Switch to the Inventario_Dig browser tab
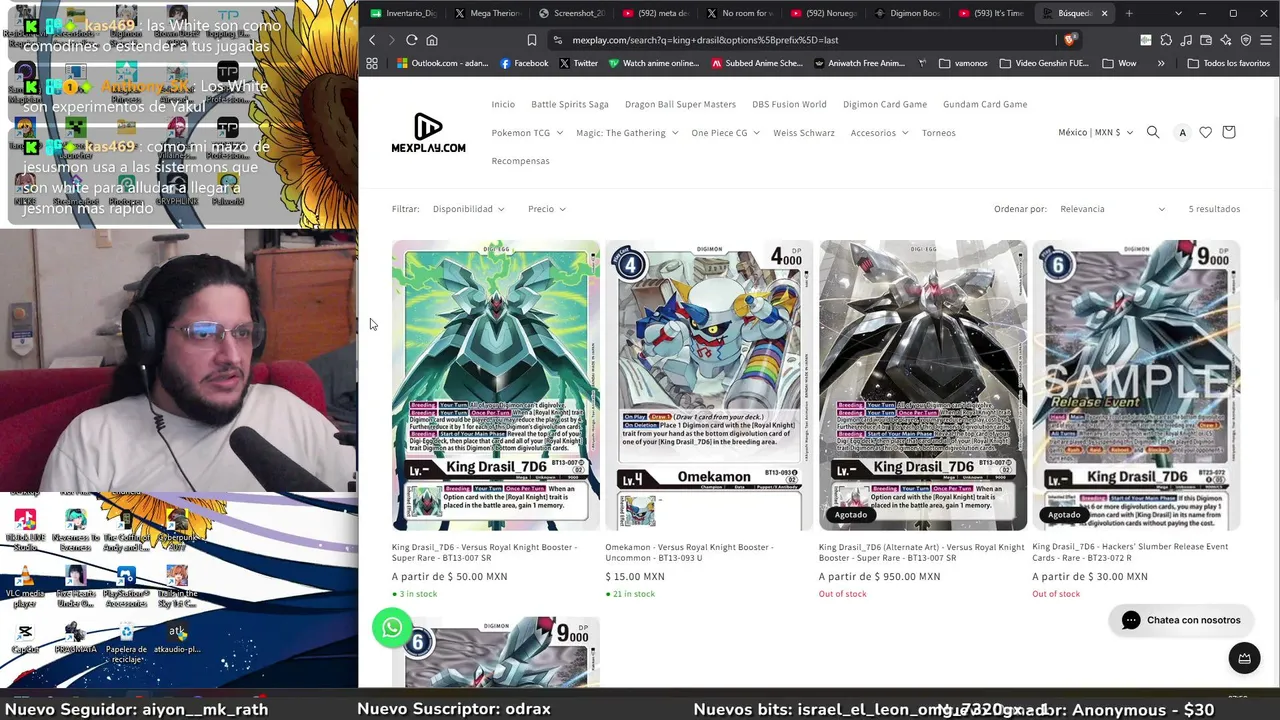This screenshot has height=720, width=1280. click(403, 13)
